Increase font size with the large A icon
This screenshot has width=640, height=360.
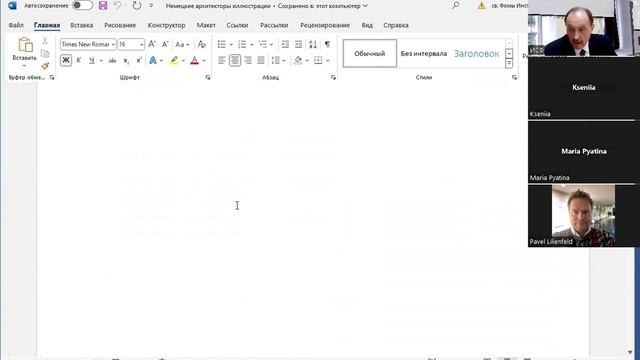click(152, 44)
